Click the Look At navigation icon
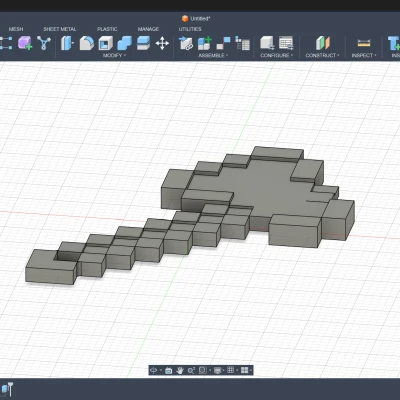The width and height of the screenshot is (400, 400). coord(169,370)
